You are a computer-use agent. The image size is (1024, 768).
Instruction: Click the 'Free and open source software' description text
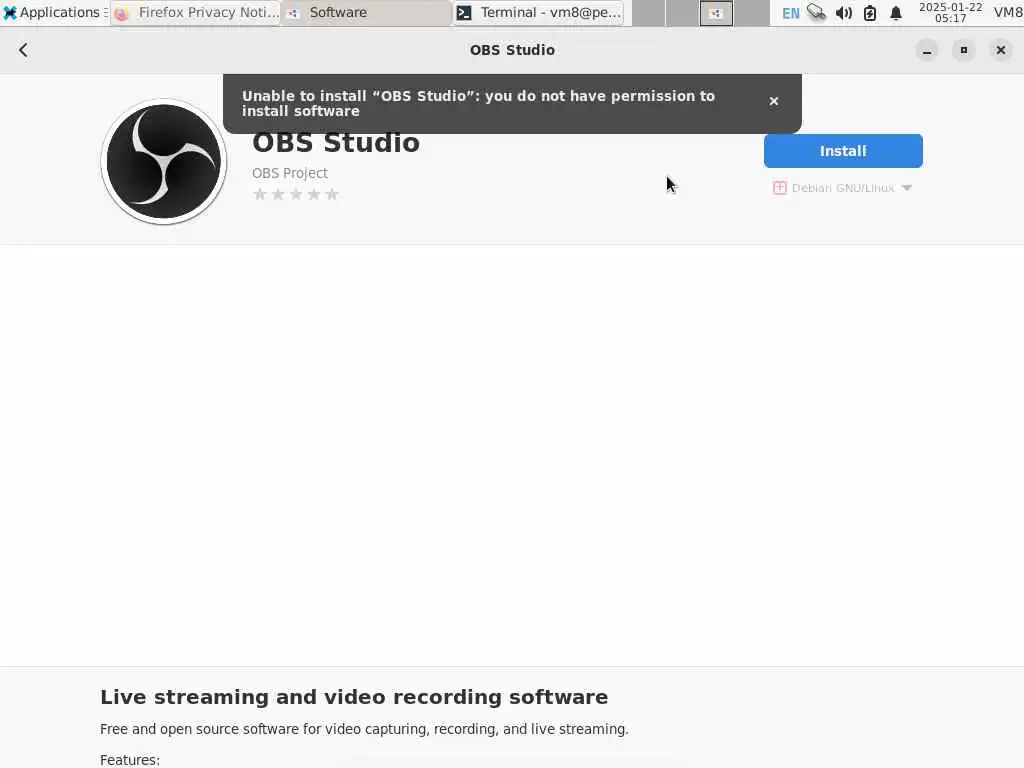coord(364,729)
